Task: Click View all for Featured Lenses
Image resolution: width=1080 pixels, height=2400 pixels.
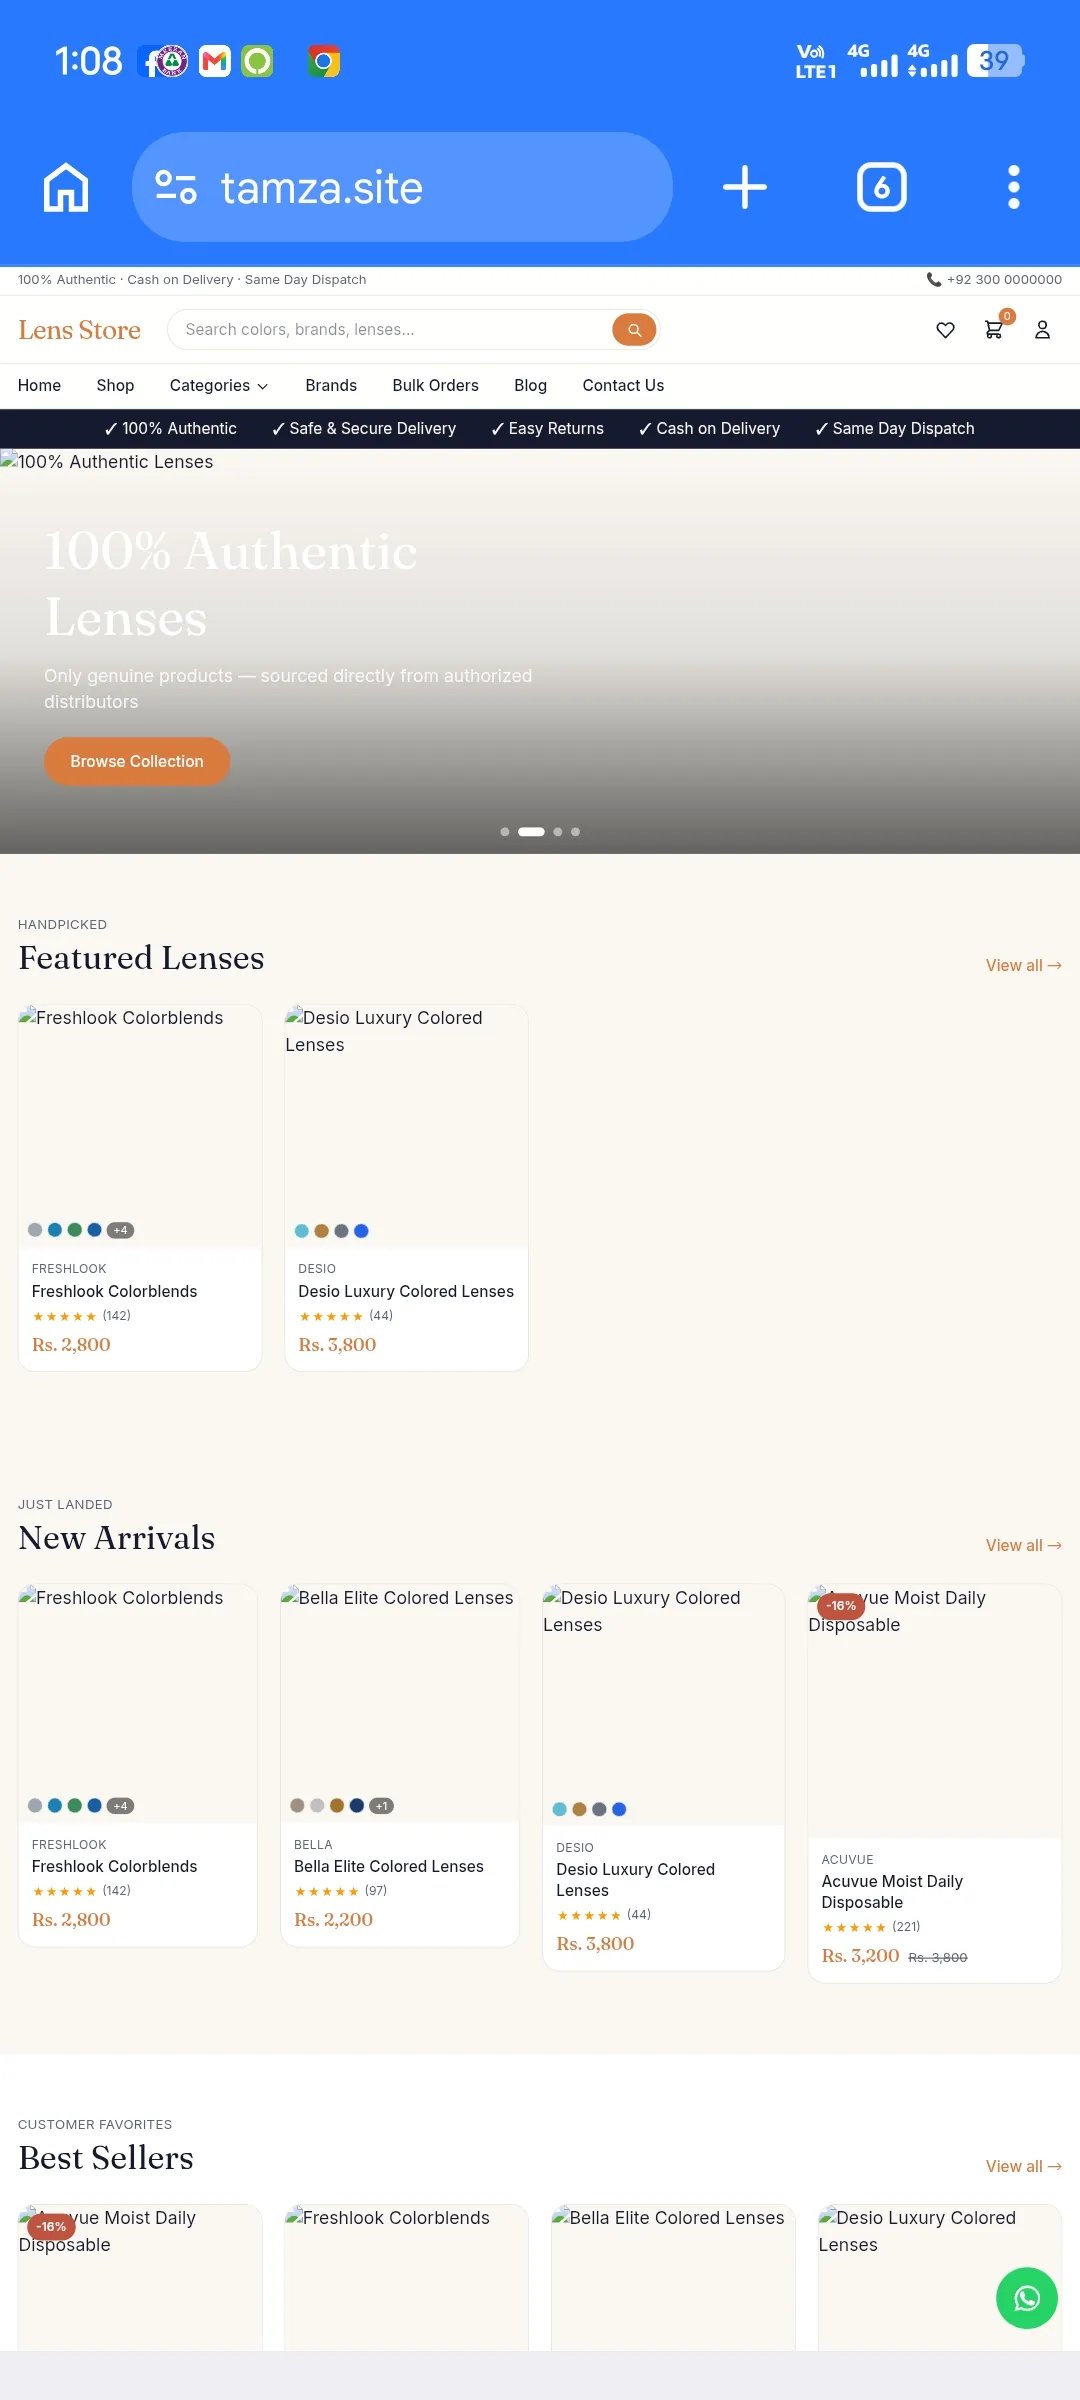Action: pos(1023,966)
